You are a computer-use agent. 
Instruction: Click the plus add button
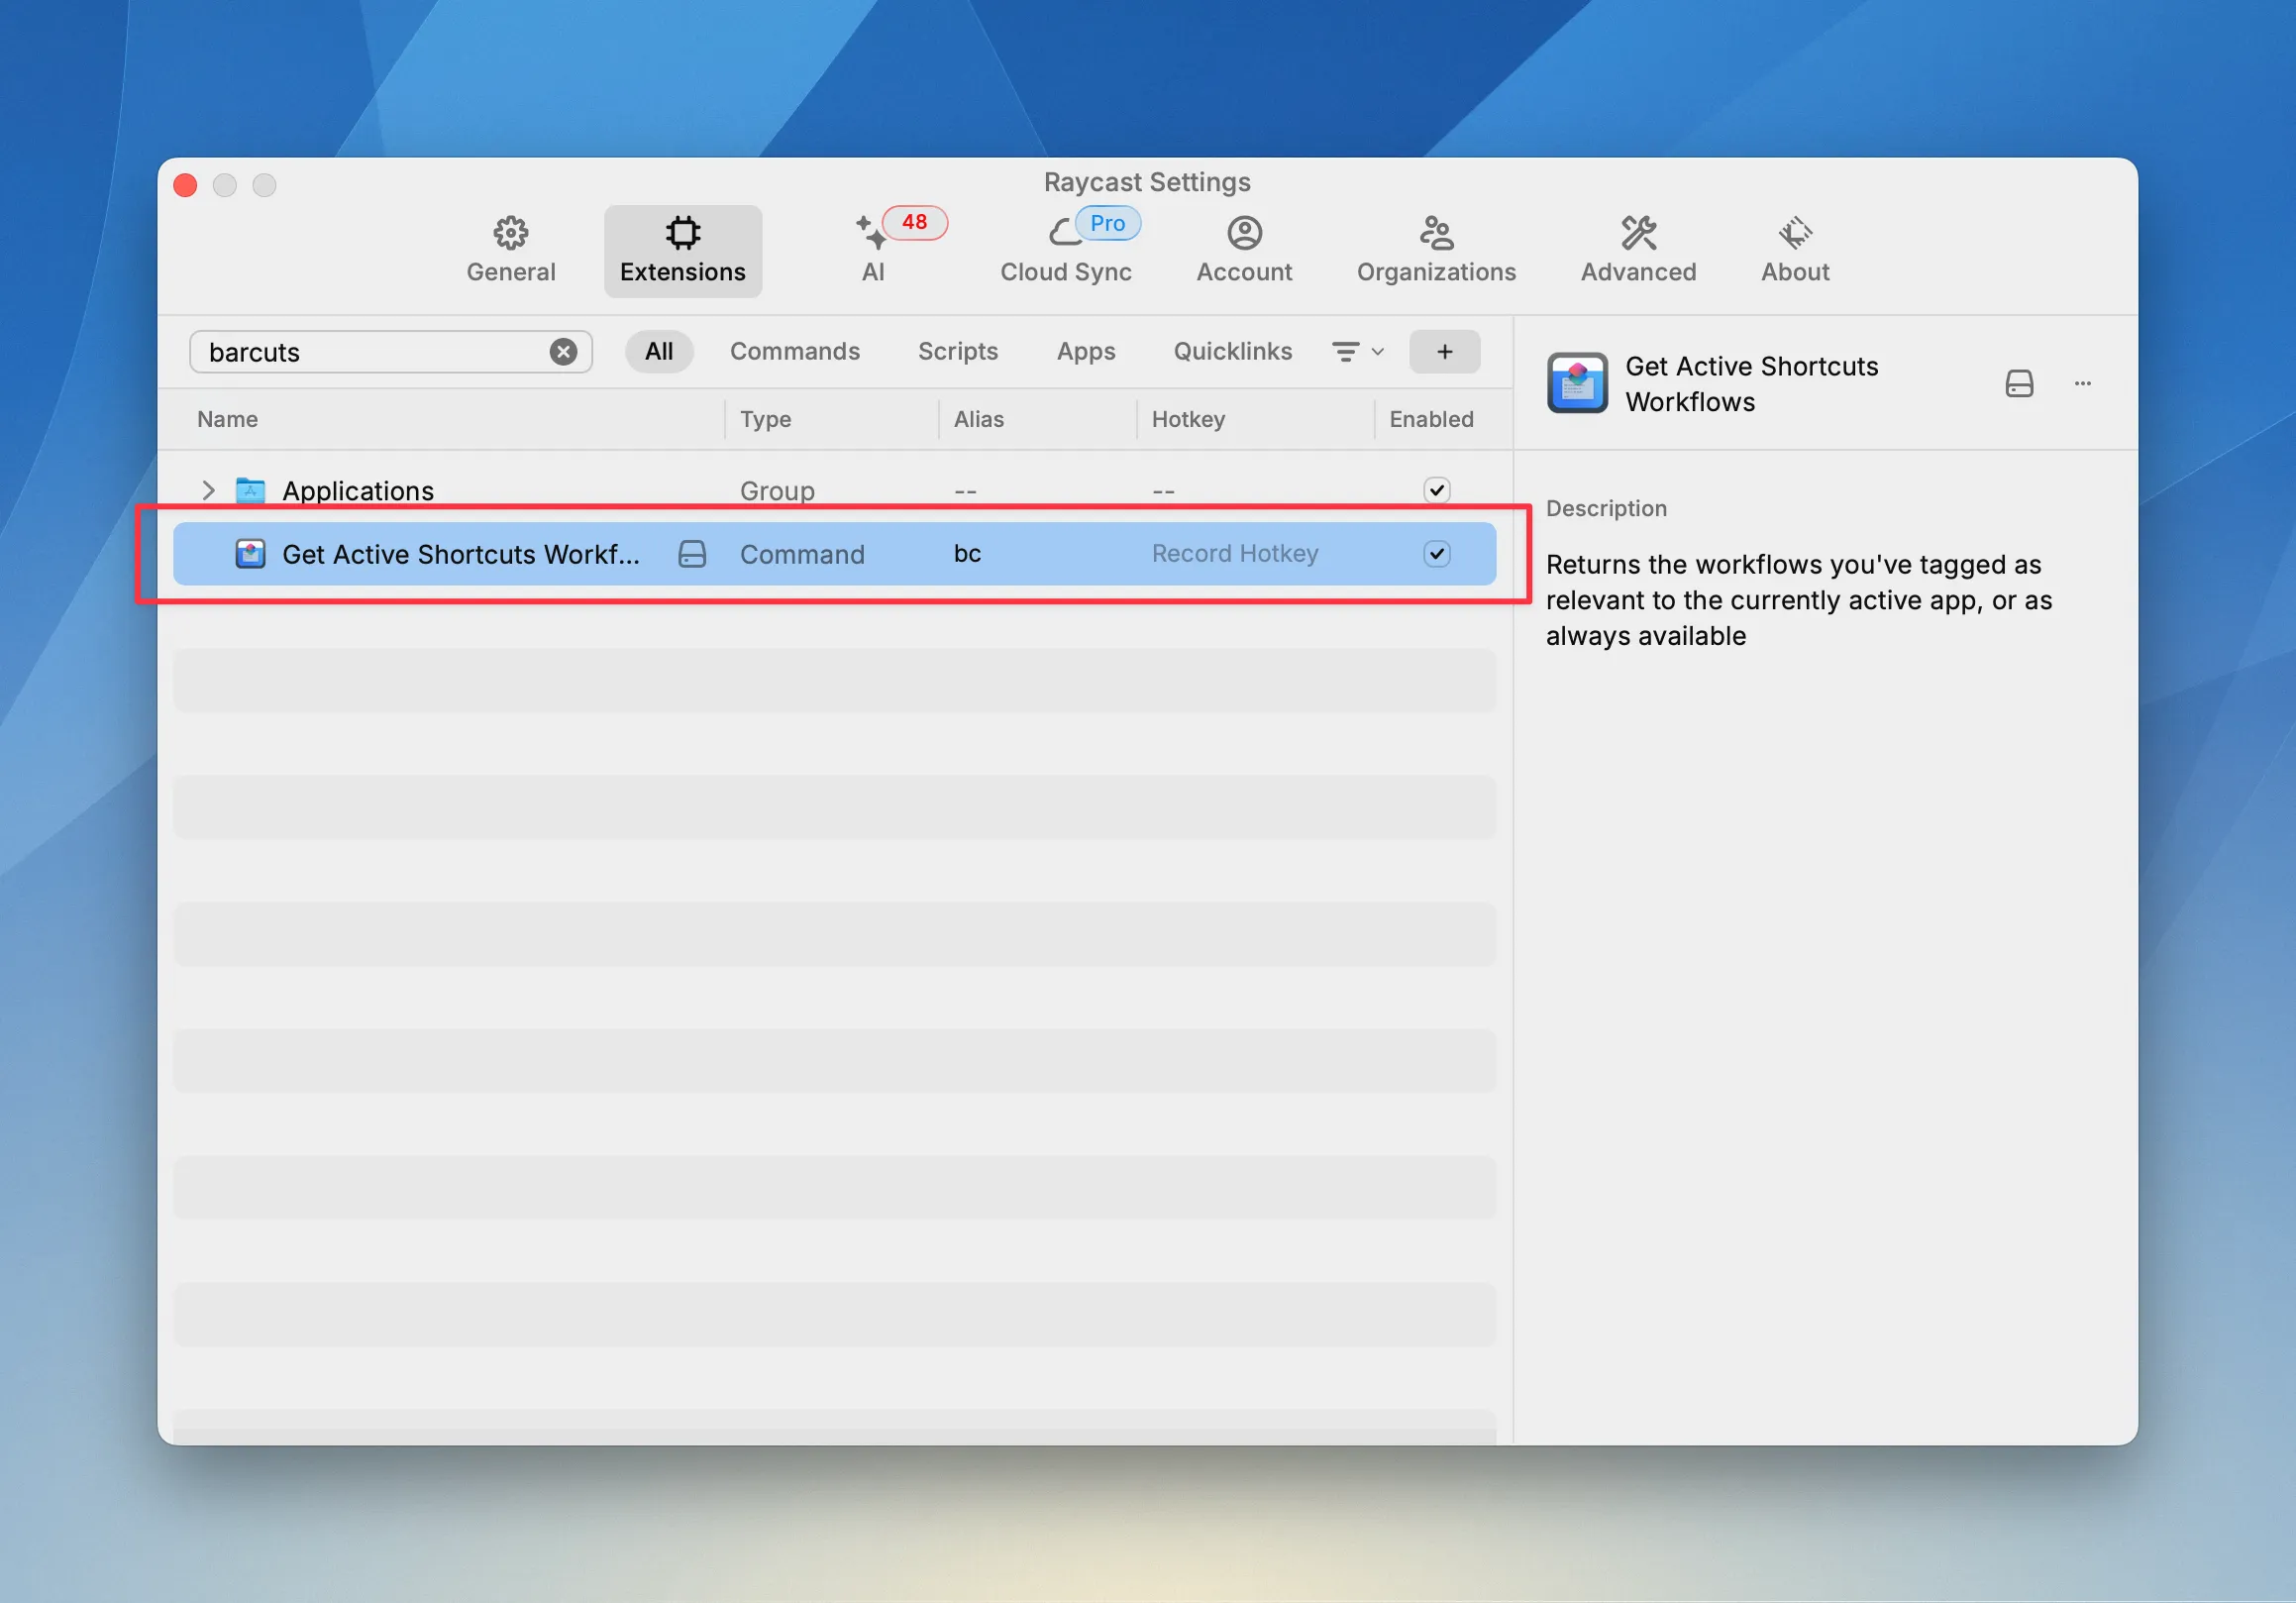1444,351
